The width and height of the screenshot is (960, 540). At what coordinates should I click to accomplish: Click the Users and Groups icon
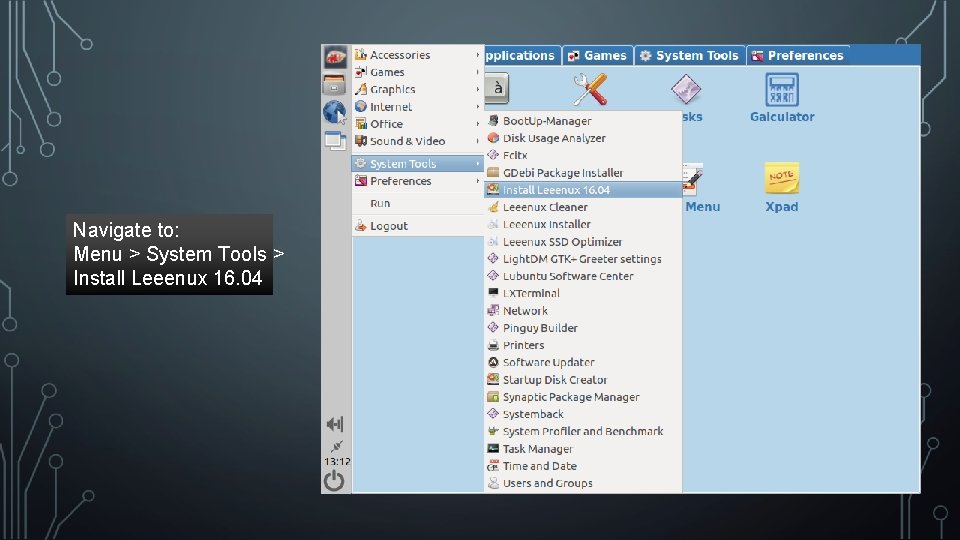(x=493, y=483)
